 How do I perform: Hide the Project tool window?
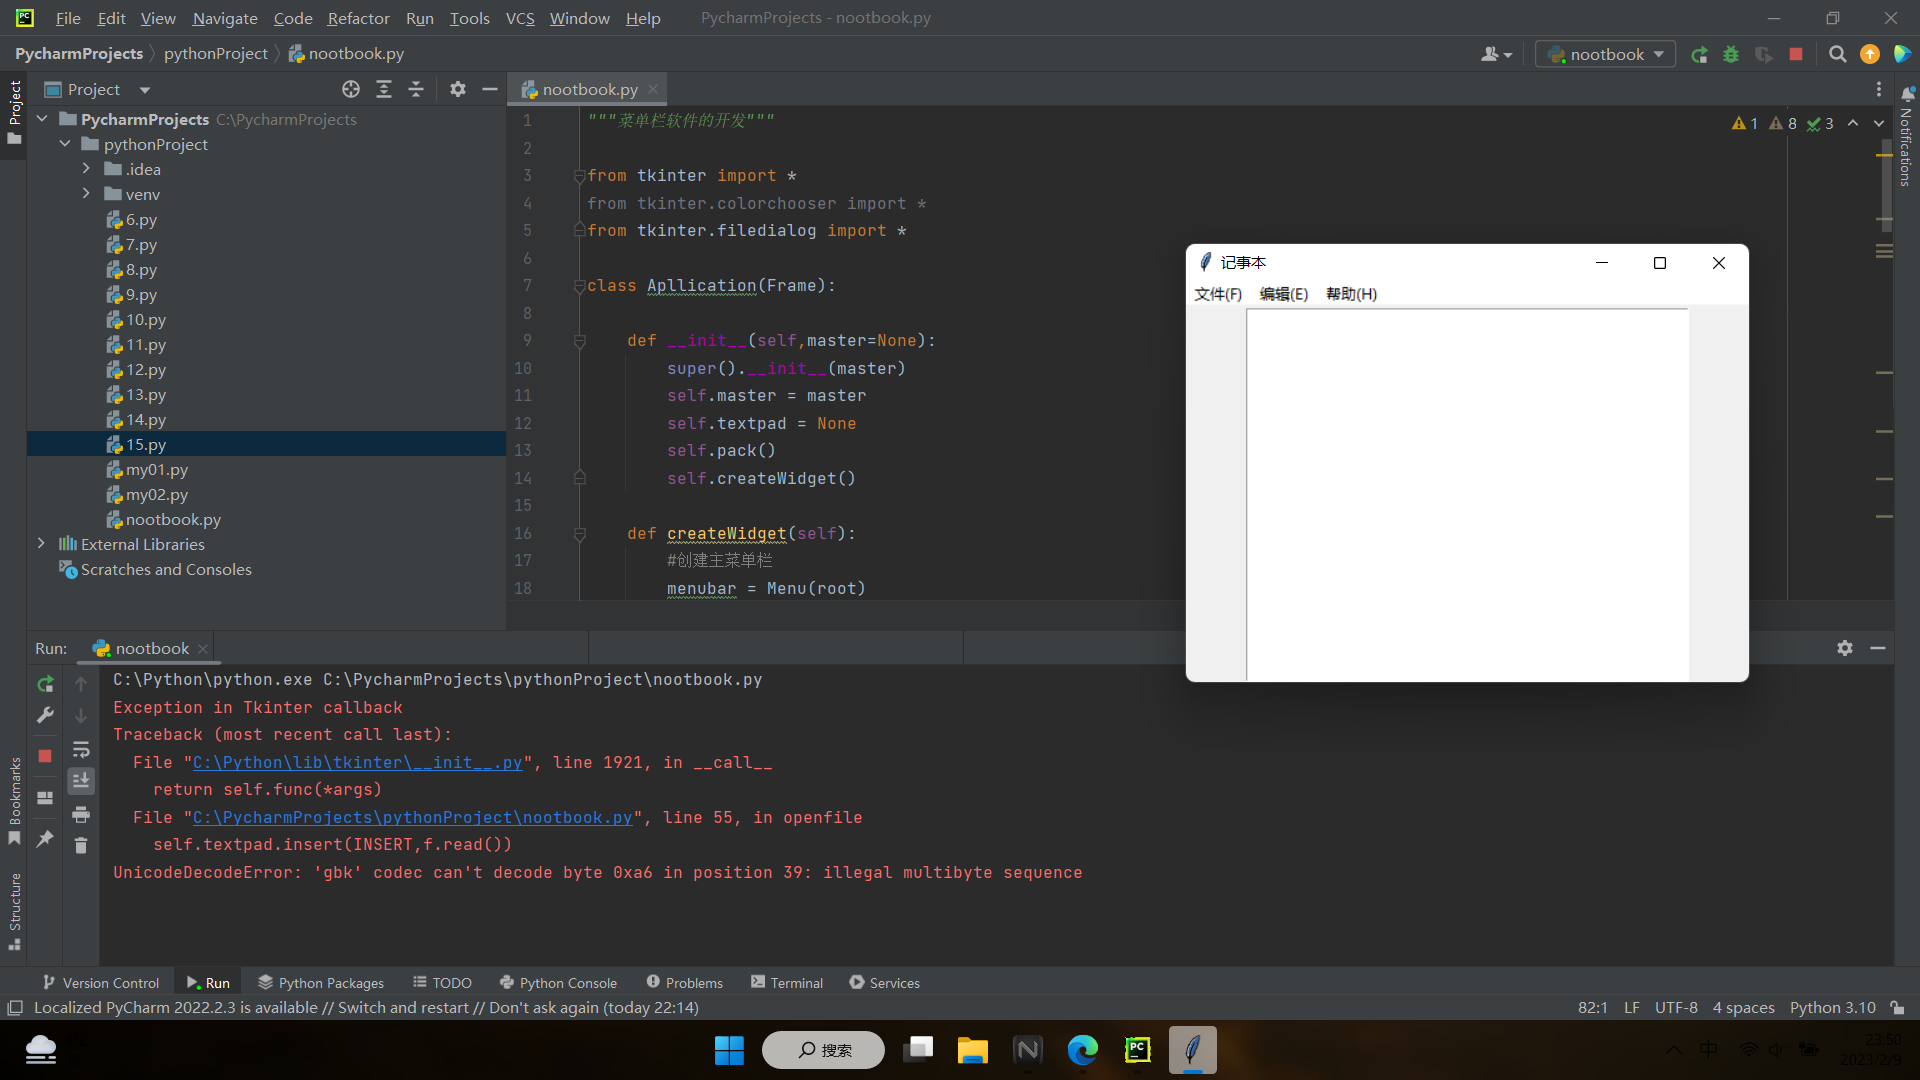pos(490,89)
